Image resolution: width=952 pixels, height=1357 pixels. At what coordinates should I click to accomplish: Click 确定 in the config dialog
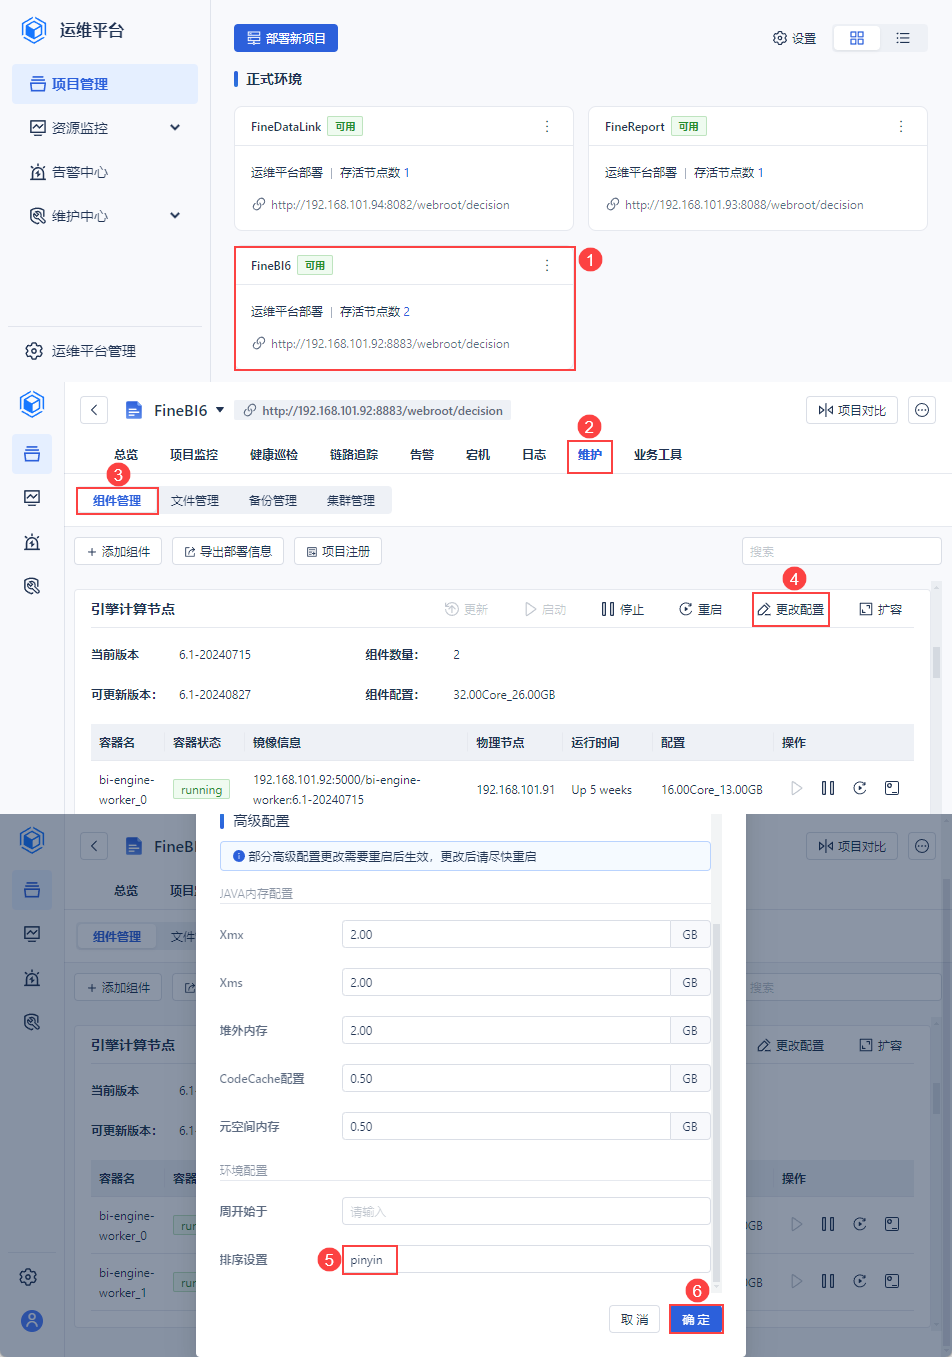[x=696, y=1319]
